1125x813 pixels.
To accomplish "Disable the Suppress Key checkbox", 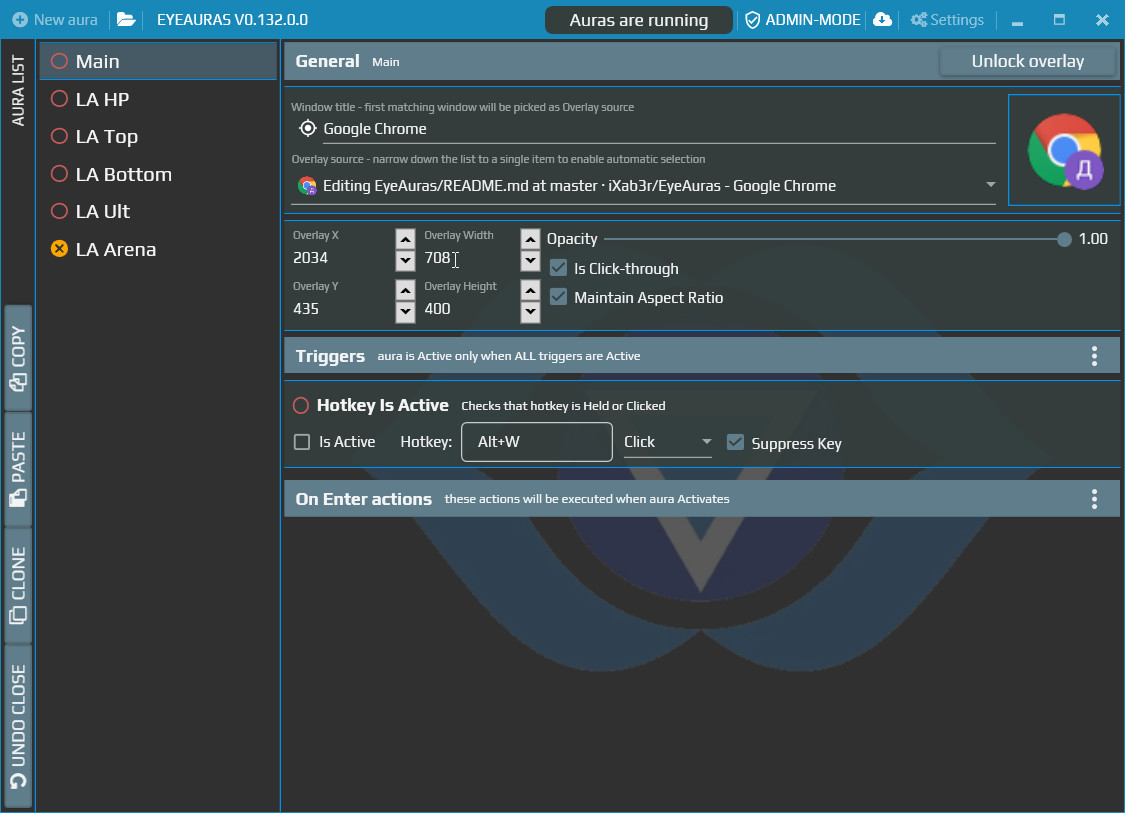I will click(x=735, y=442).
